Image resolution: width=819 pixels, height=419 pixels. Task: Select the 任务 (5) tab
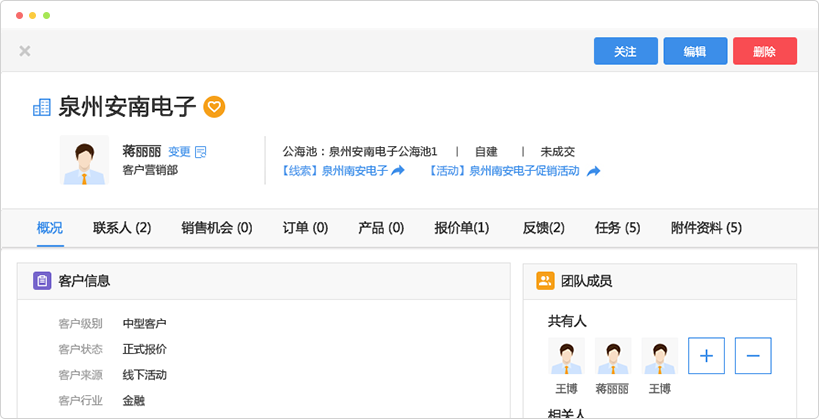[x=617, y=228]
